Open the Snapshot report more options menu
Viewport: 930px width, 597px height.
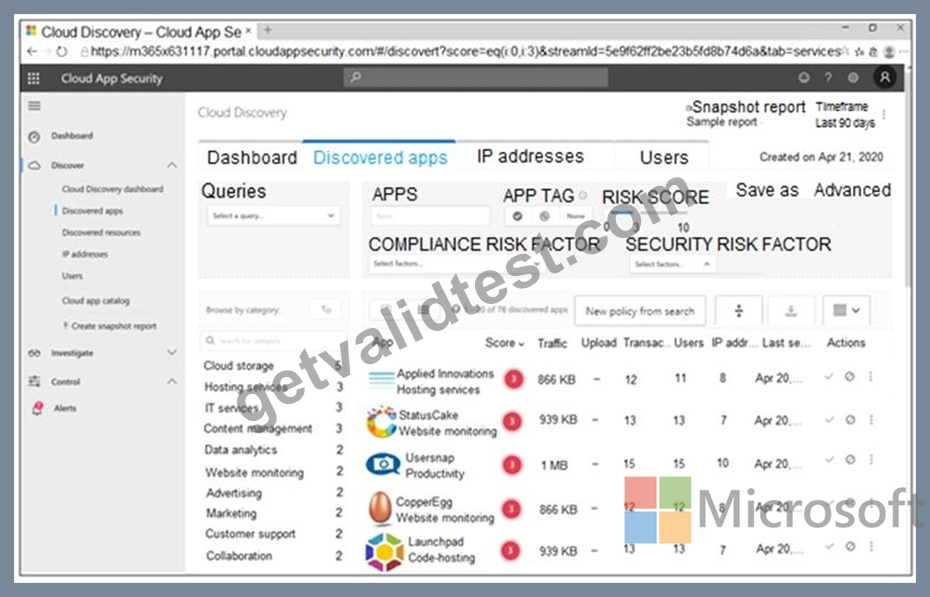pos(884,114)
